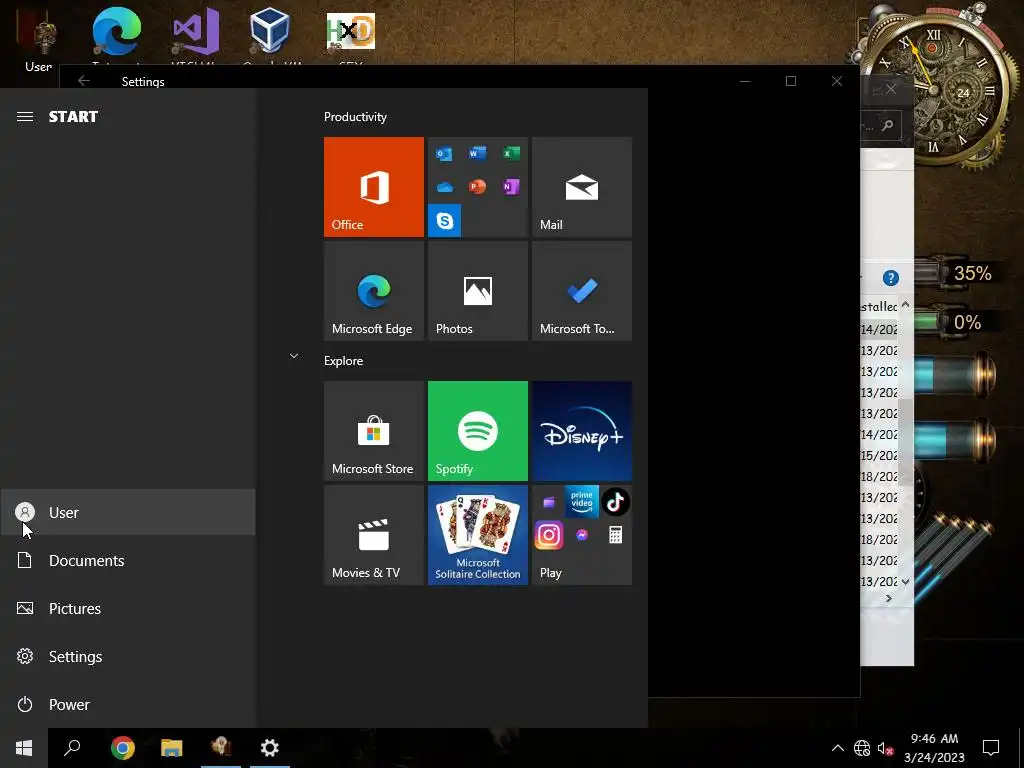Viewport: 1024px width, 768px height.
Task: Select the Explore group header
Action: pyautogui.click(x=344, y=360)
